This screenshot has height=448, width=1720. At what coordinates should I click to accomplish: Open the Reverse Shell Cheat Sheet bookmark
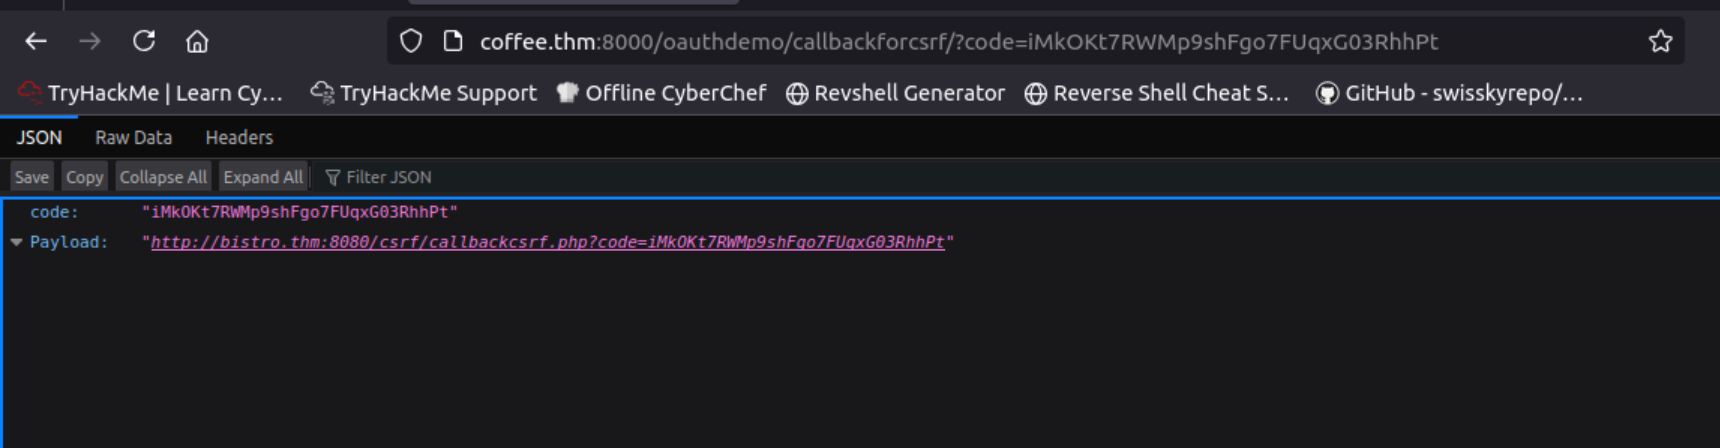[1157, 93]
